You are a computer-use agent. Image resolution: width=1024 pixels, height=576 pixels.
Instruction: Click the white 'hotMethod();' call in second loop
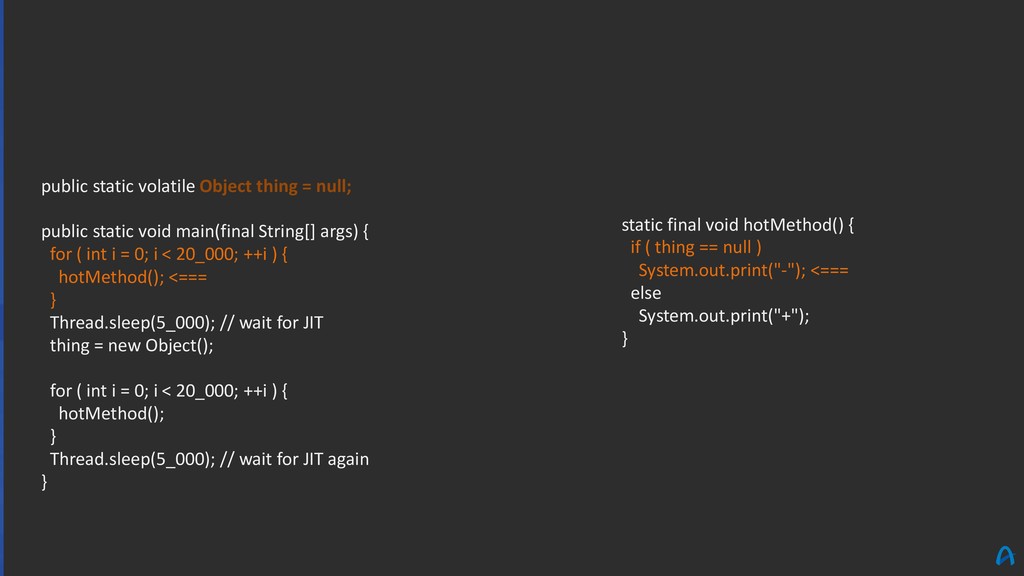[111, 413]
